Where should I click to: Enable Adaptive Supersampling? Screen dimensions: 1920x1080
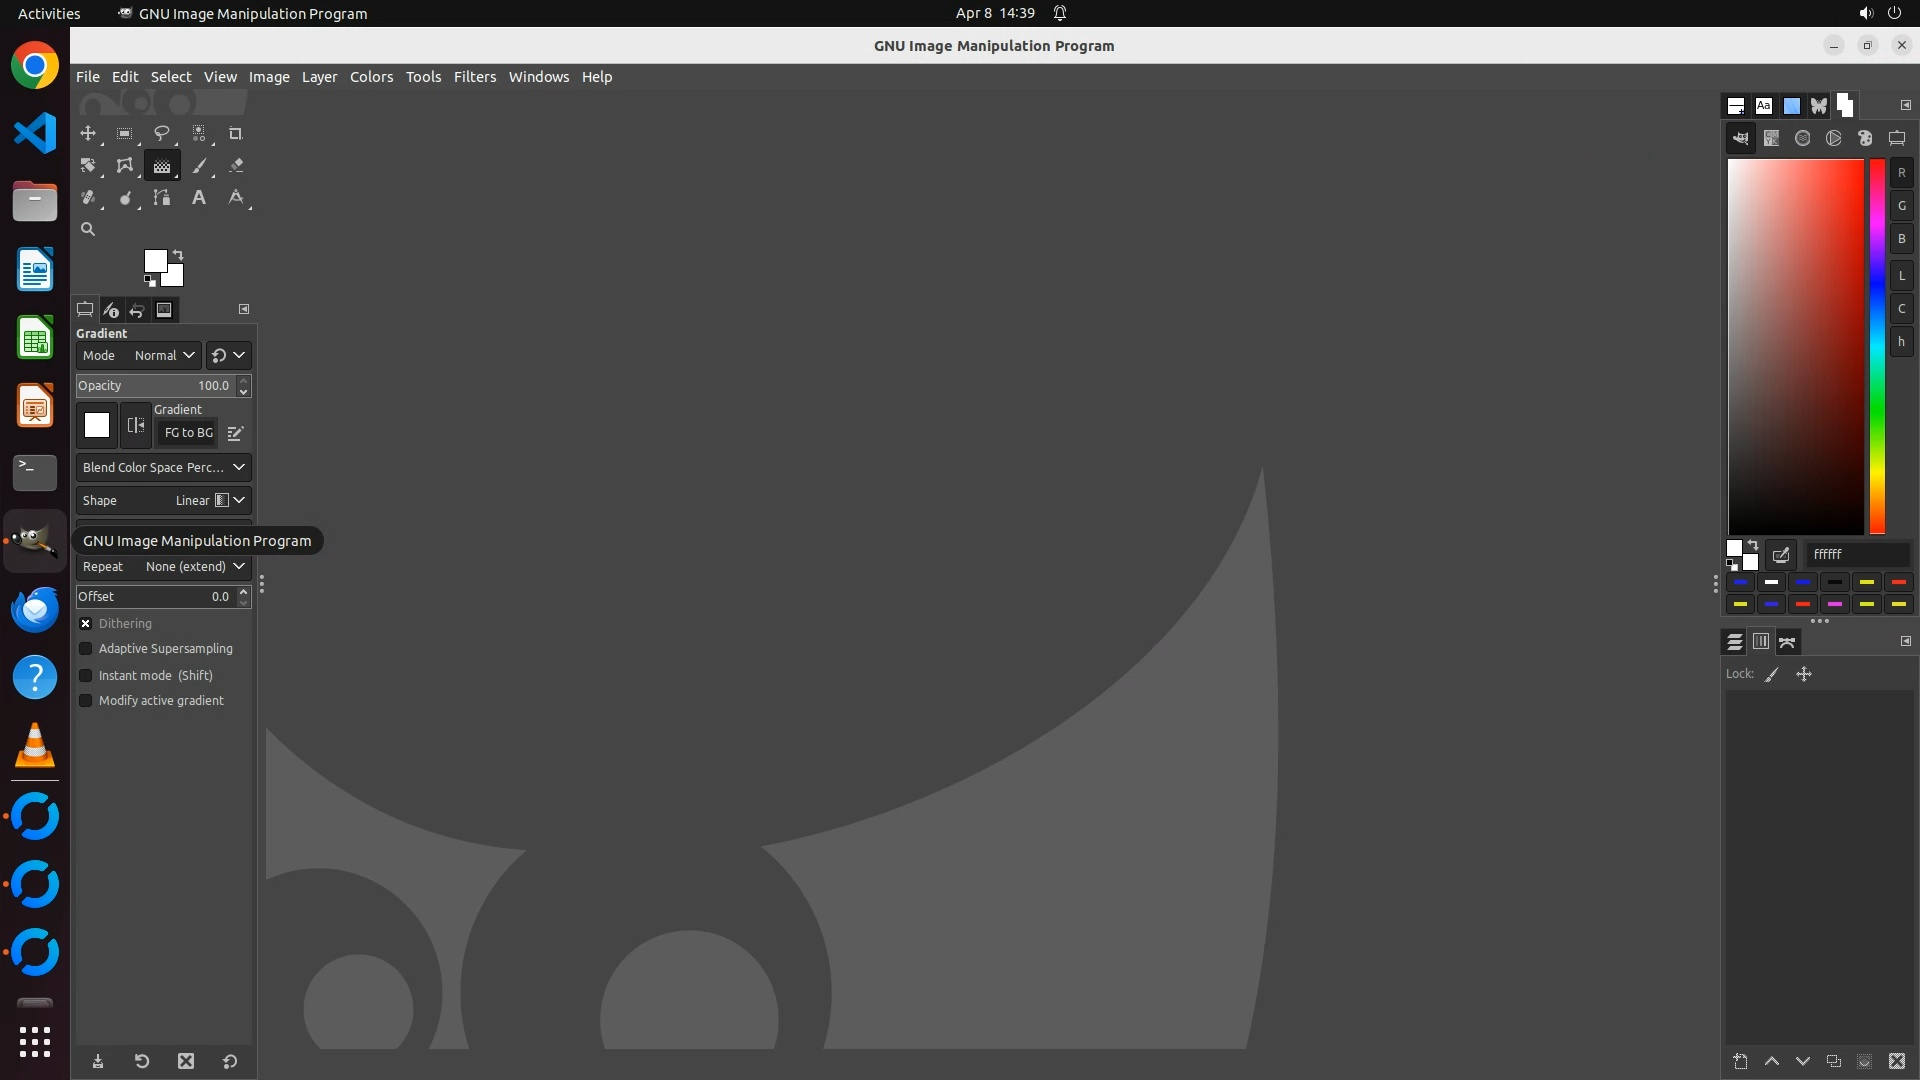(86, 649)
